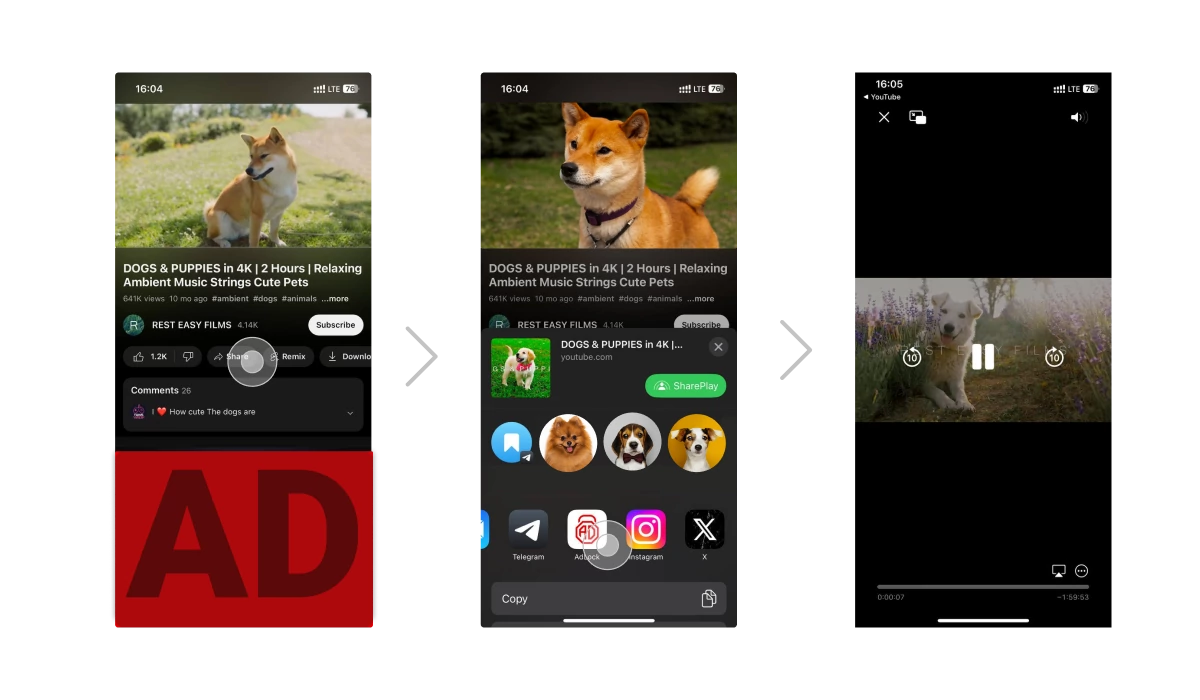This screenshot has width=1200, height=700.
Task: Tap the youtube.com text in share sheet
Action: tap(586, 357)
